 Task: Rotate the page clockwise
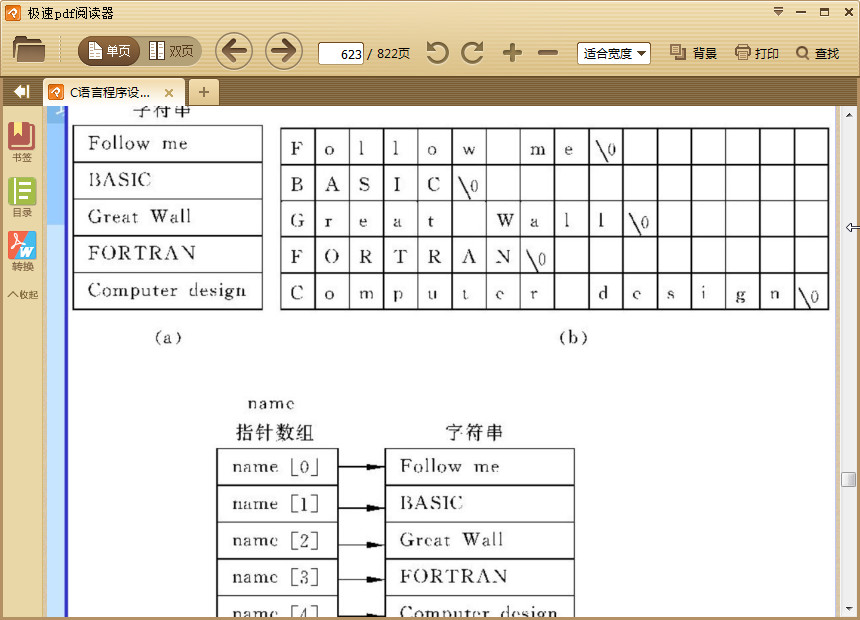[472, 53]
